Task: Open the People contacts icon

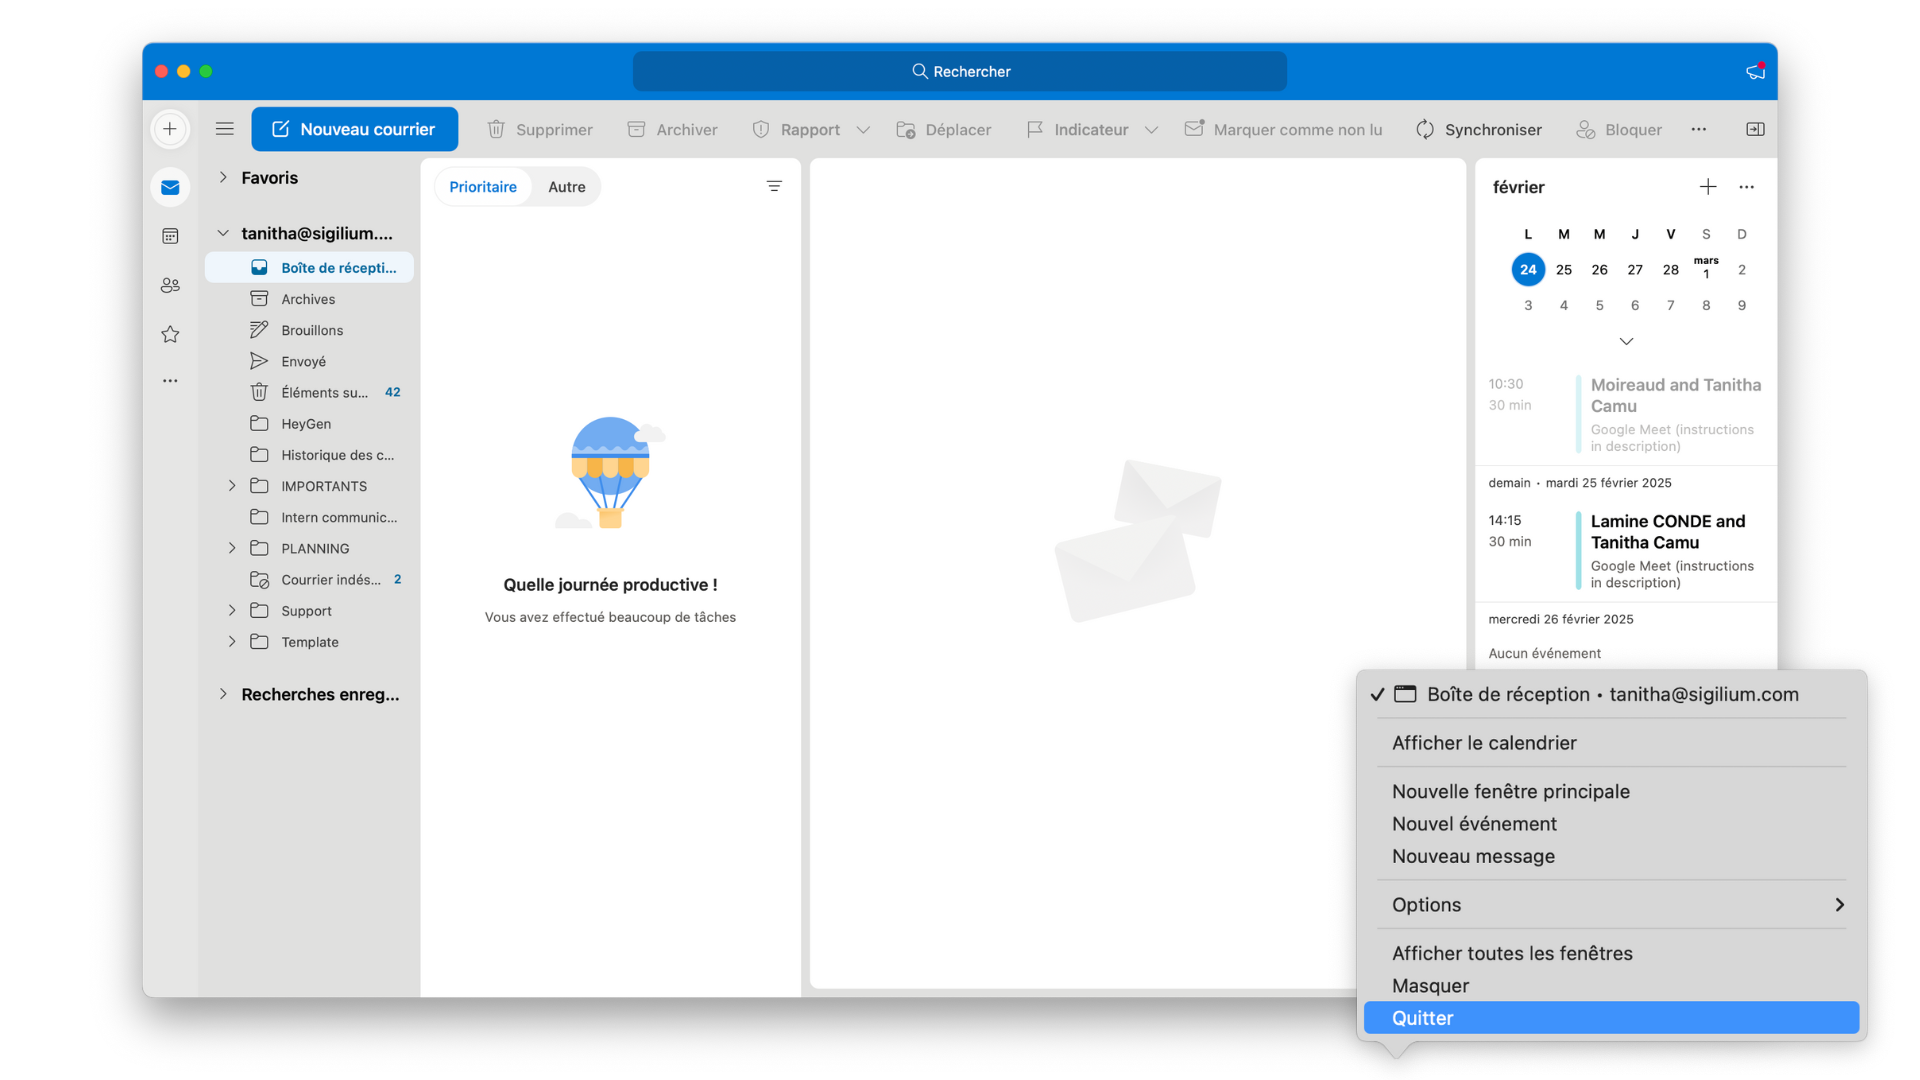Action: coord(170,285)
